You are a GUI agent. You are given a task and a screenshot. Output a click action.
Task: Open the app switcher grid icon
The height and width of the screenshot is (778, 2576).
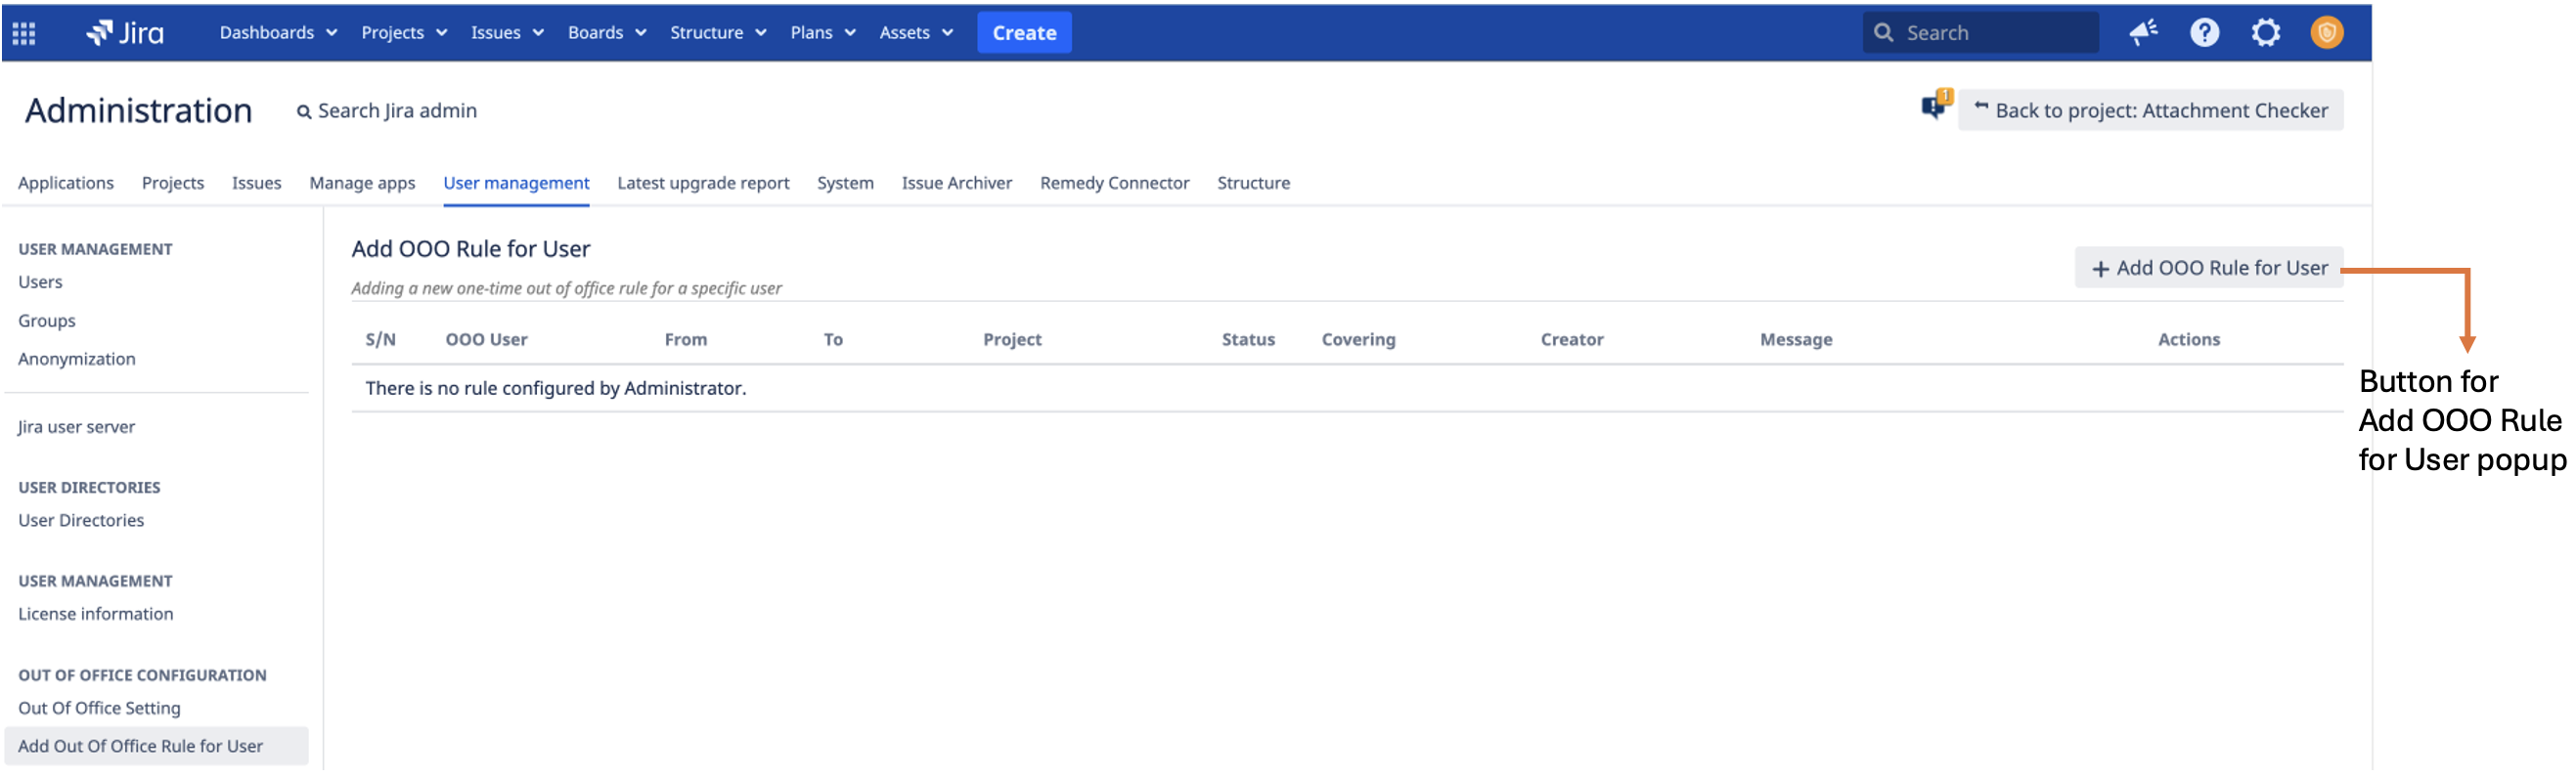click(x=24, y=33)
